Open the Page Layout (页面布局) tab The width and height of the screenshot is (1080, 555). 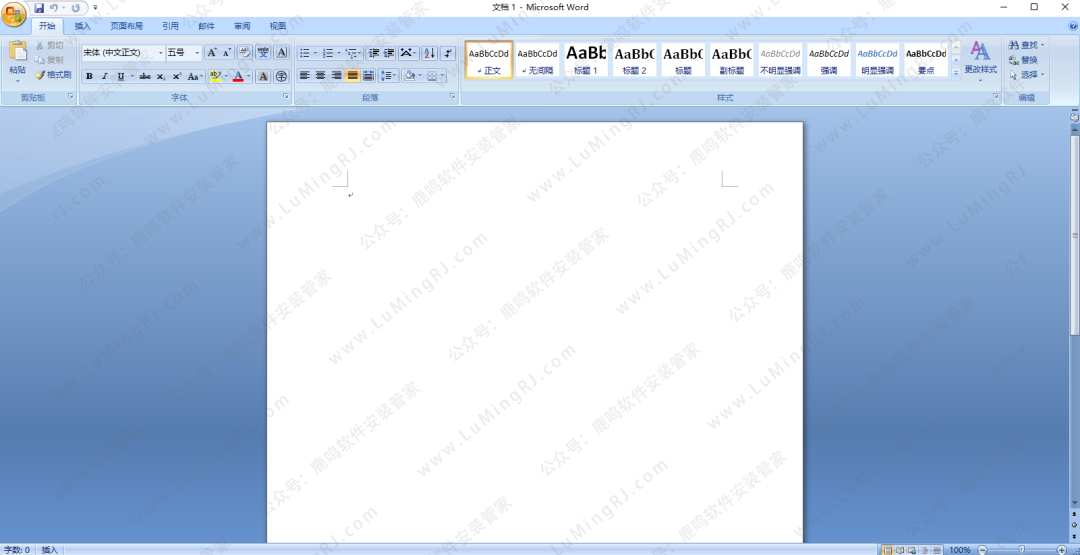[x=126, y=26]
